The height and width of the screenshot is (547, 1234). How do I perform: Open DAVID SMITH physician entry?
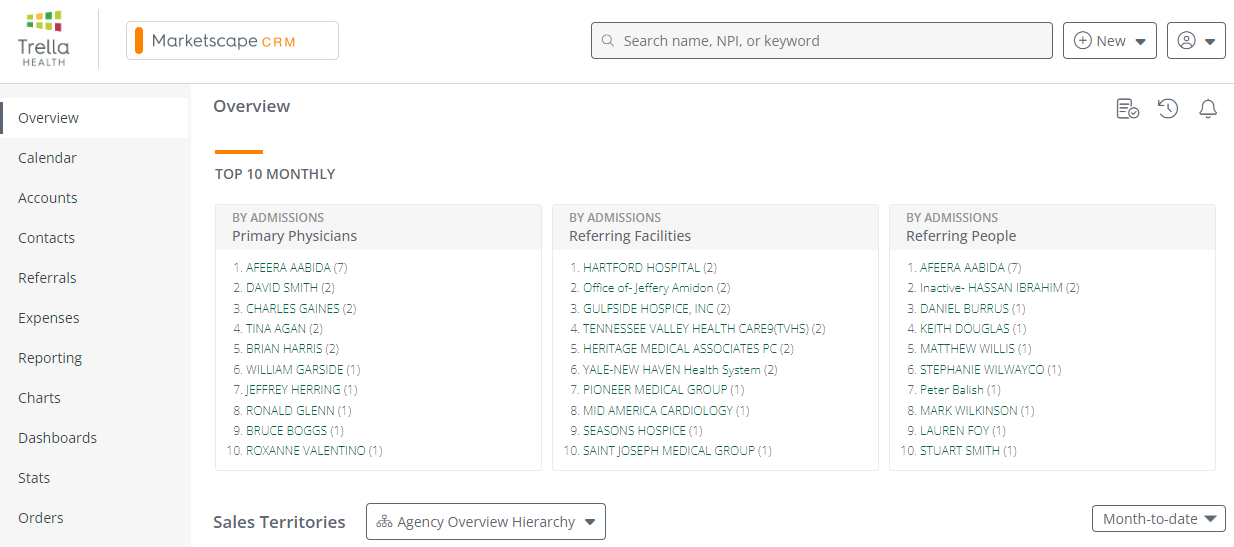(282, 288)
